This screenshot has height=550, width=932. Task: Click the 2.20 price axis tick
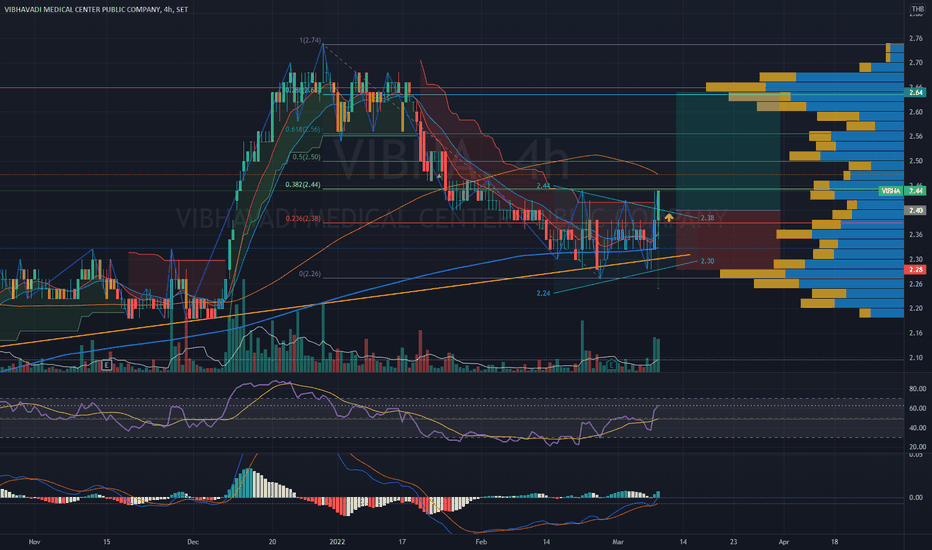(915, 308)
